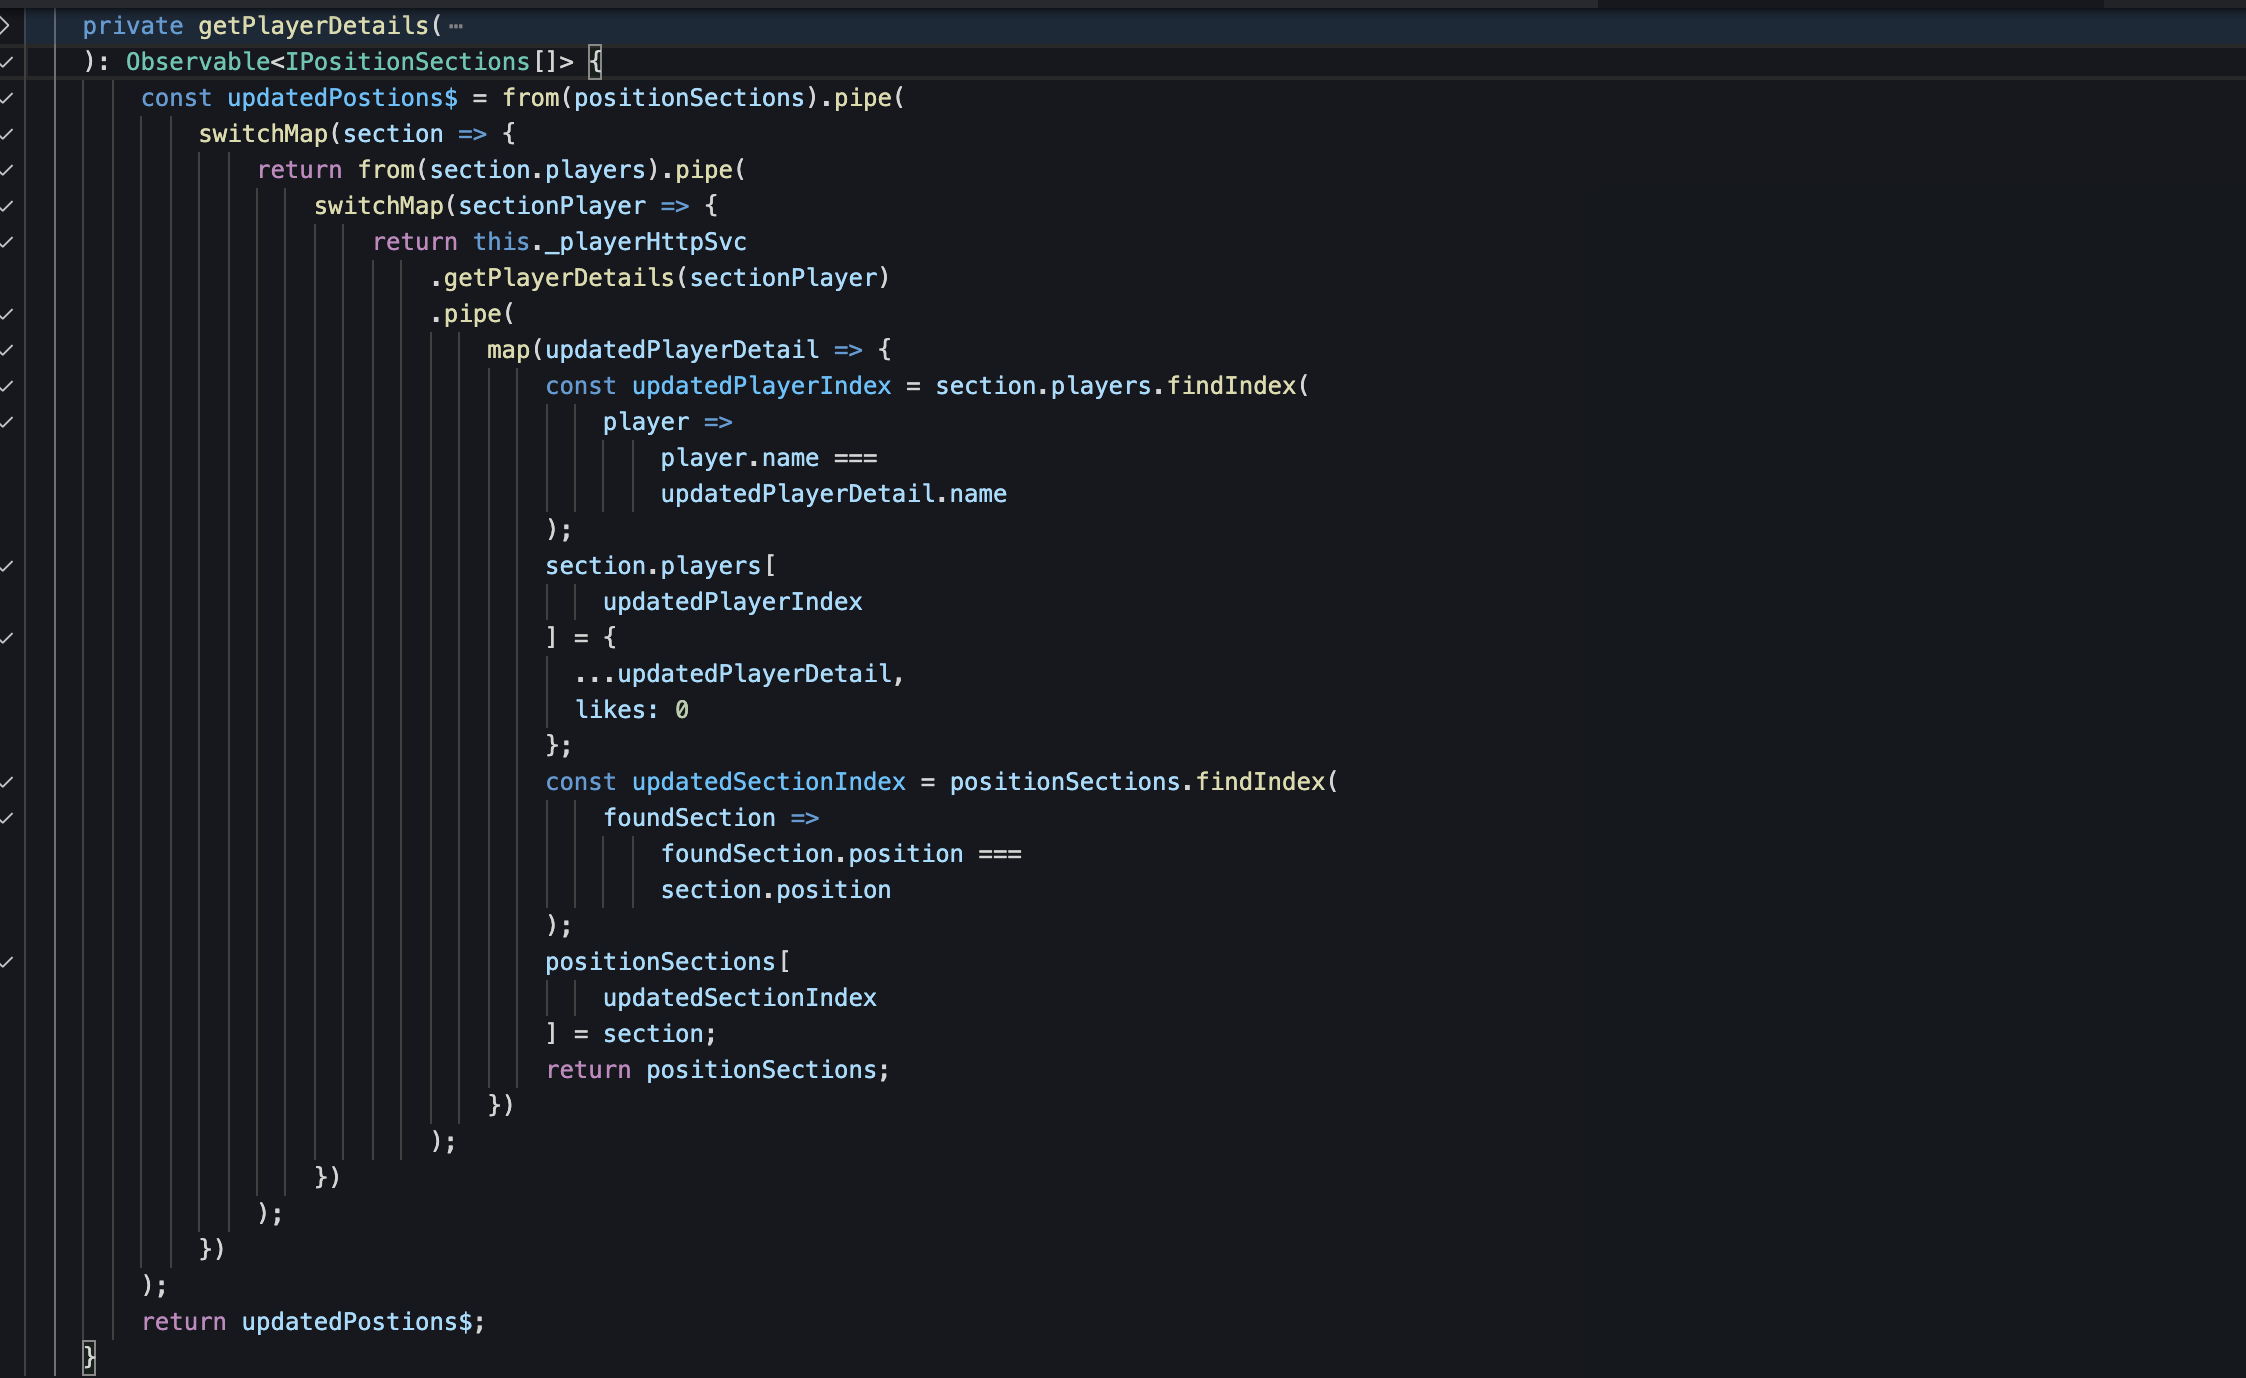Collapse fold arrow beside switchMap(section line
The width and height of the screenshot is (2246, 1378).
pyautogui.click(x=6, y=134)
